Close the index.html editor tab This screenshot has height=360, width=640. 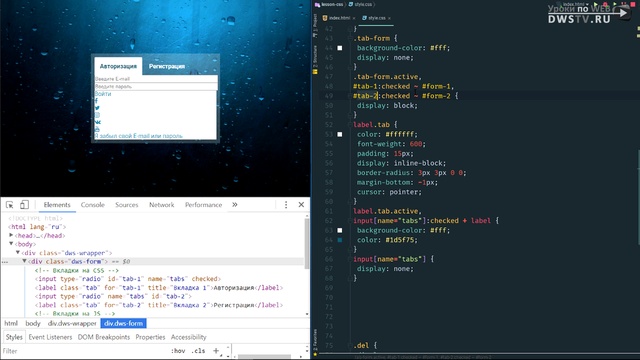354,18
